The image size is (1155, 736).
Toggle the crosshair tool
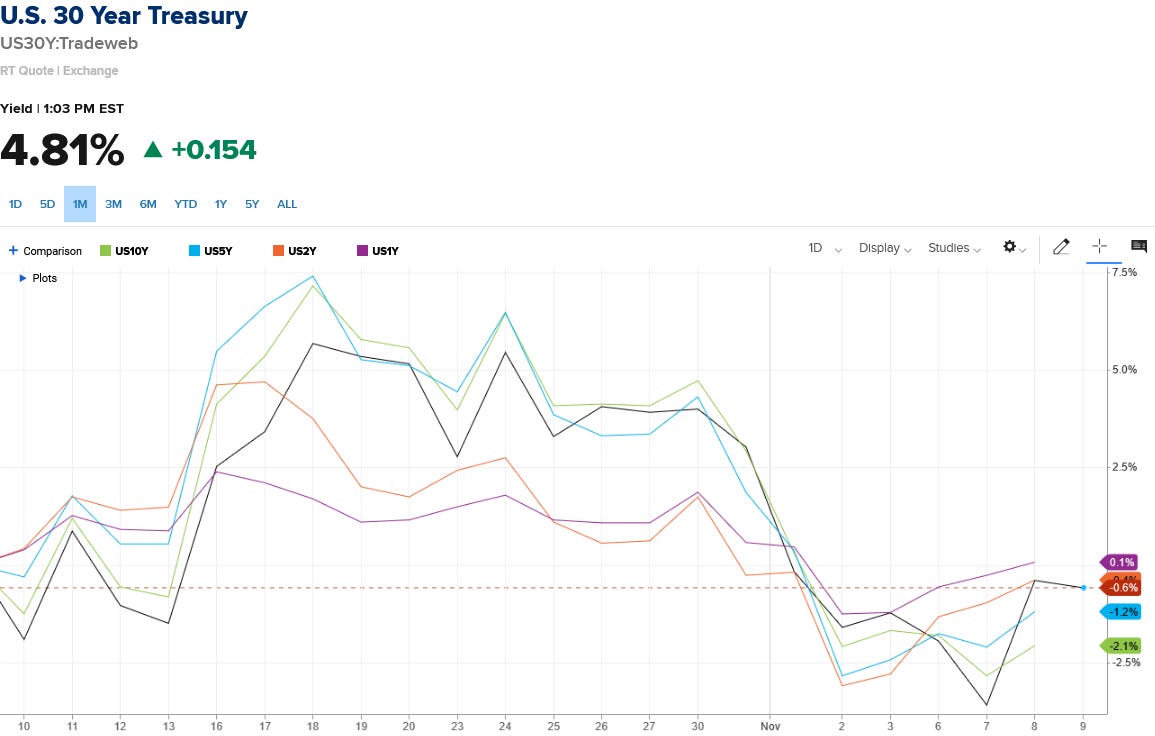coord(1100,246)
